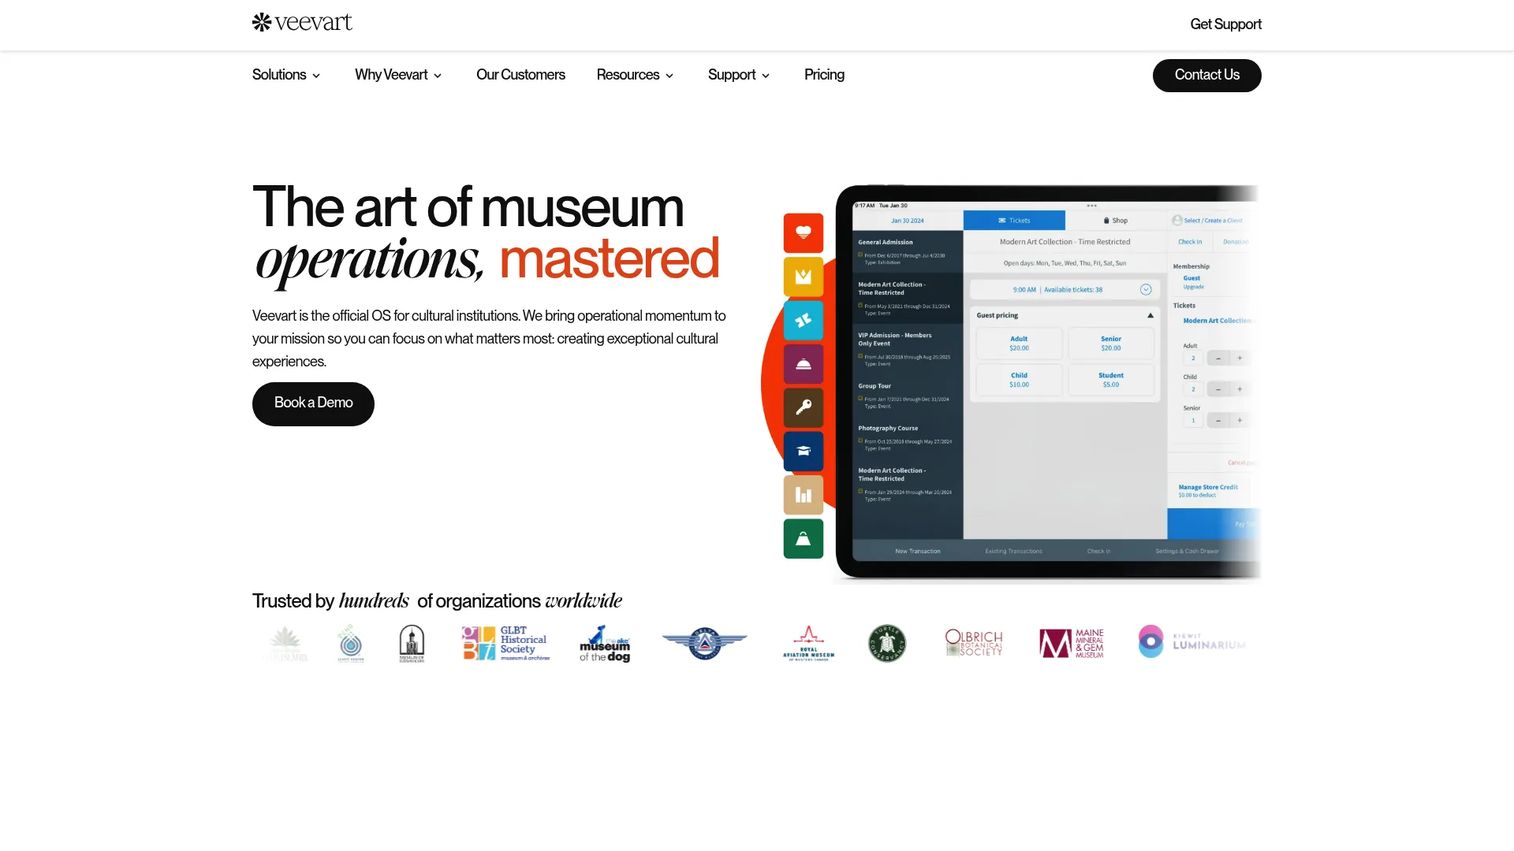
Task: Open the Support dropdown in navigation
Action: point(739,75)
